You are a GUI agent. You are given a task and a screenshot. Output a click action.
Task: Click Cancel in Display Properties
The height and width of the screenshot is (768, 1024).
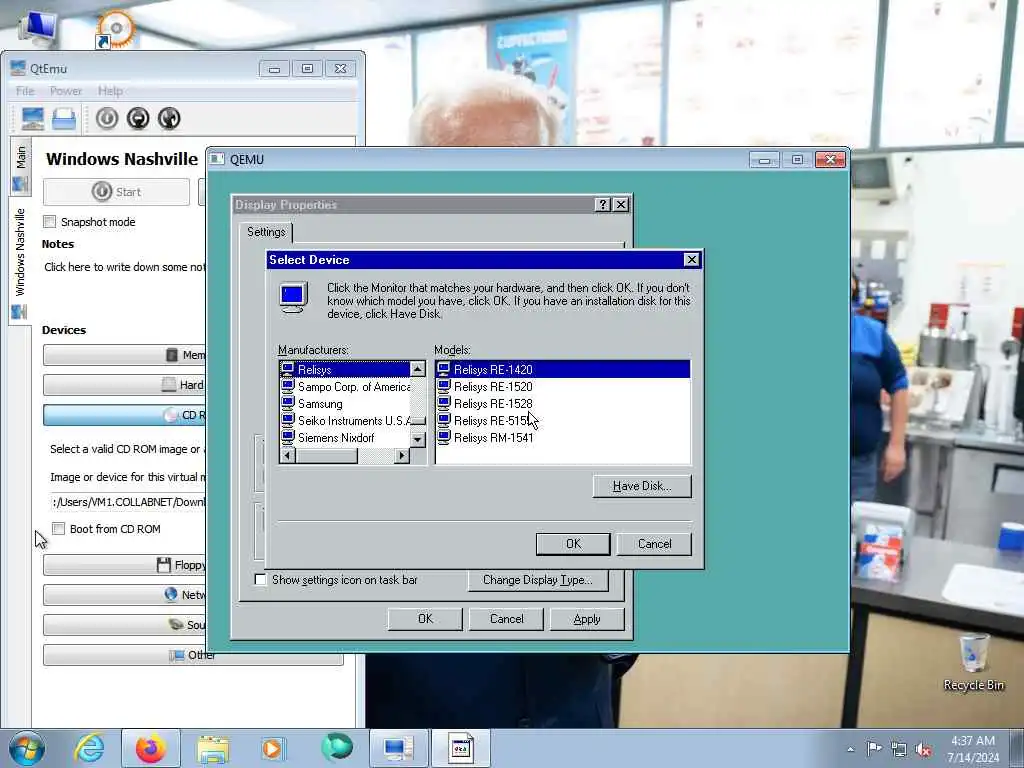click(507, 619)
